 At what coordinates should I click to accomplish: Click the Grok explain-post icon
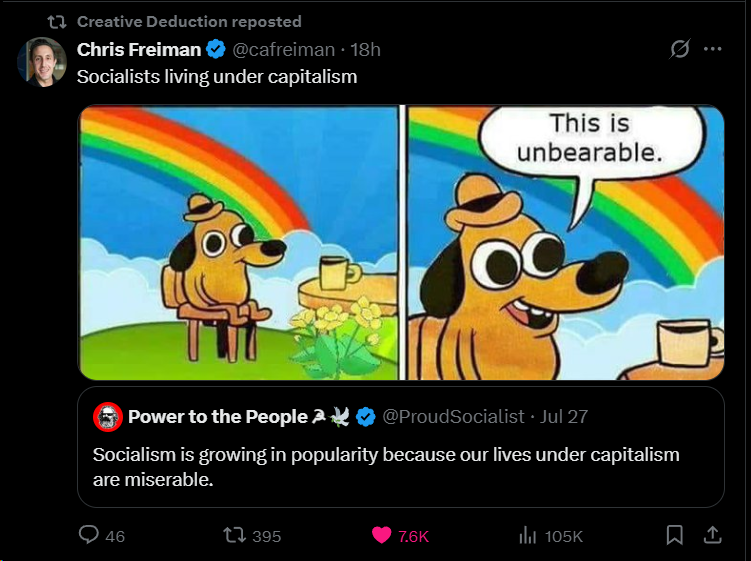[680, 50]
